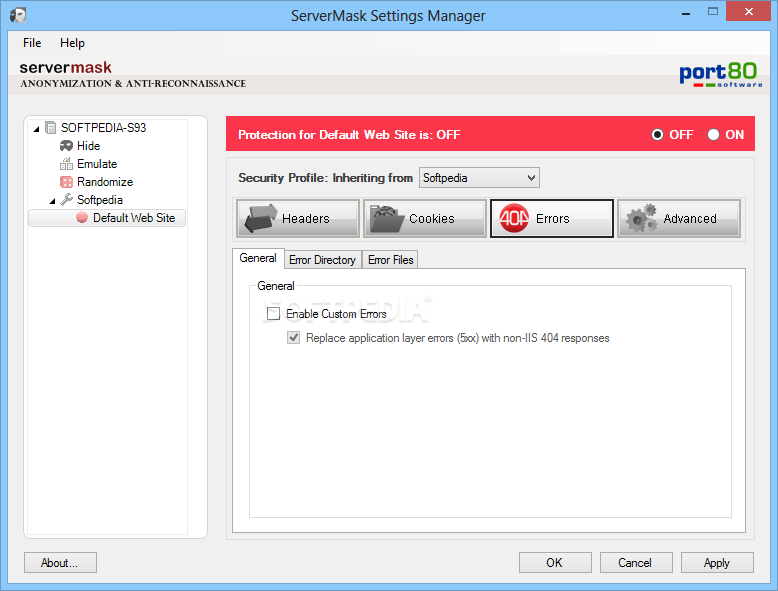Open the Errors settings section
Image resolution: width=778 pixels, height=591 pixels.
click(552, 218)
